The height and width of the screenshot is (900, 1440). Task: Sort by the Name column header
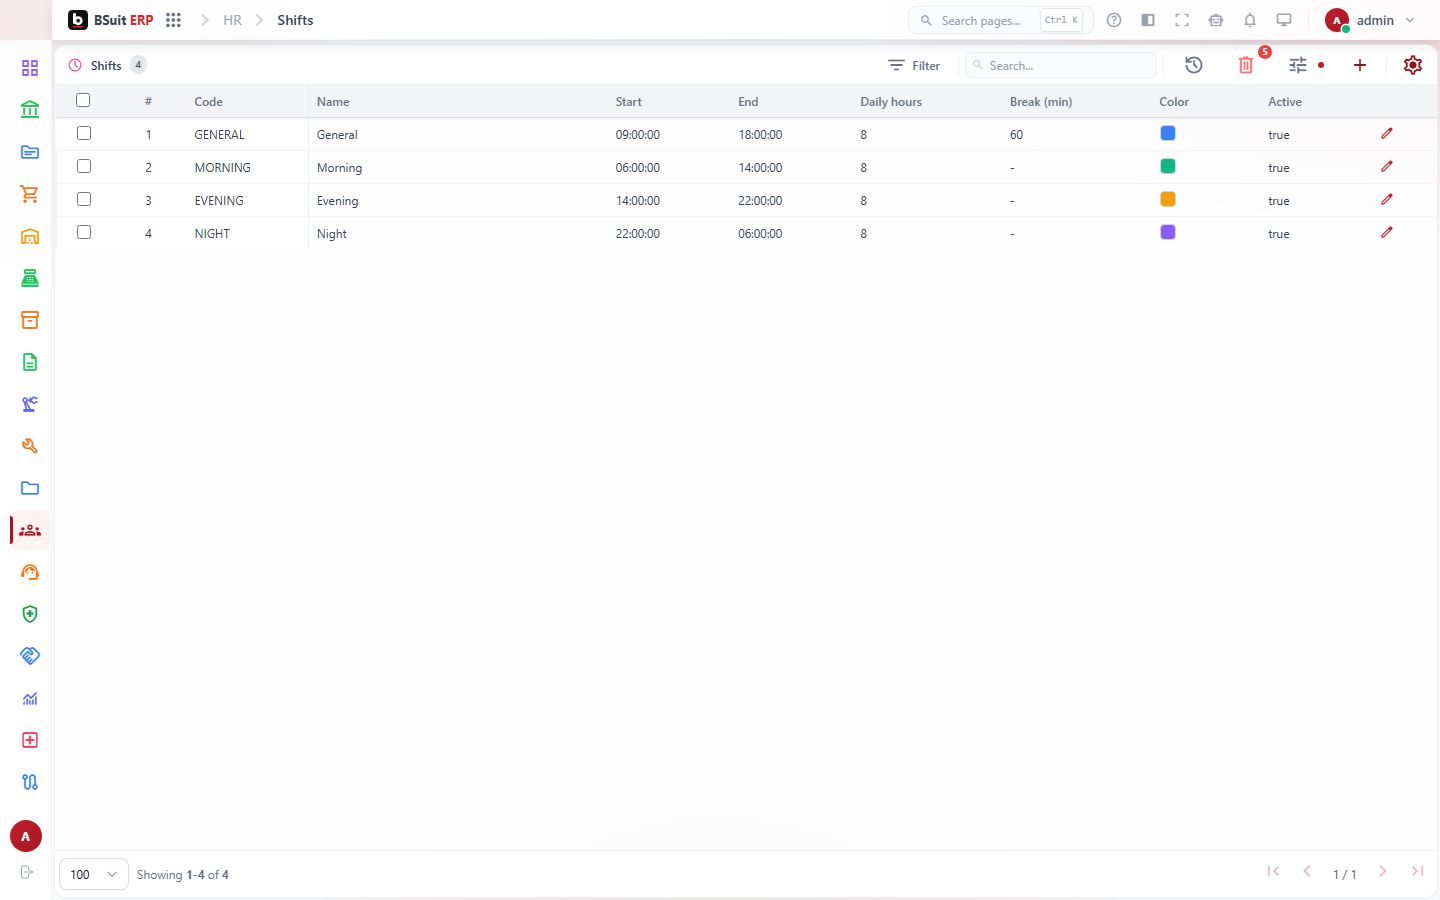[333, 101]
